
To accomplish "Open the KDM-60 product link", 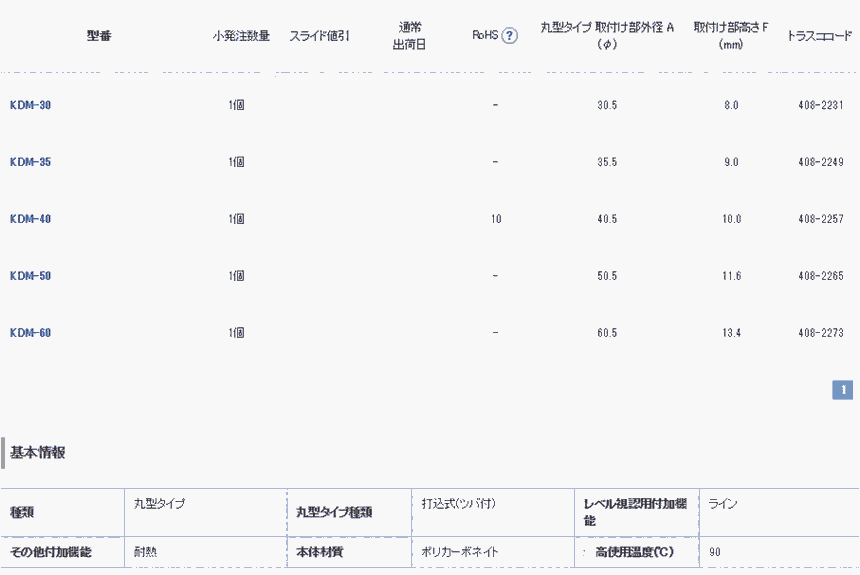I will click(30, 333).
